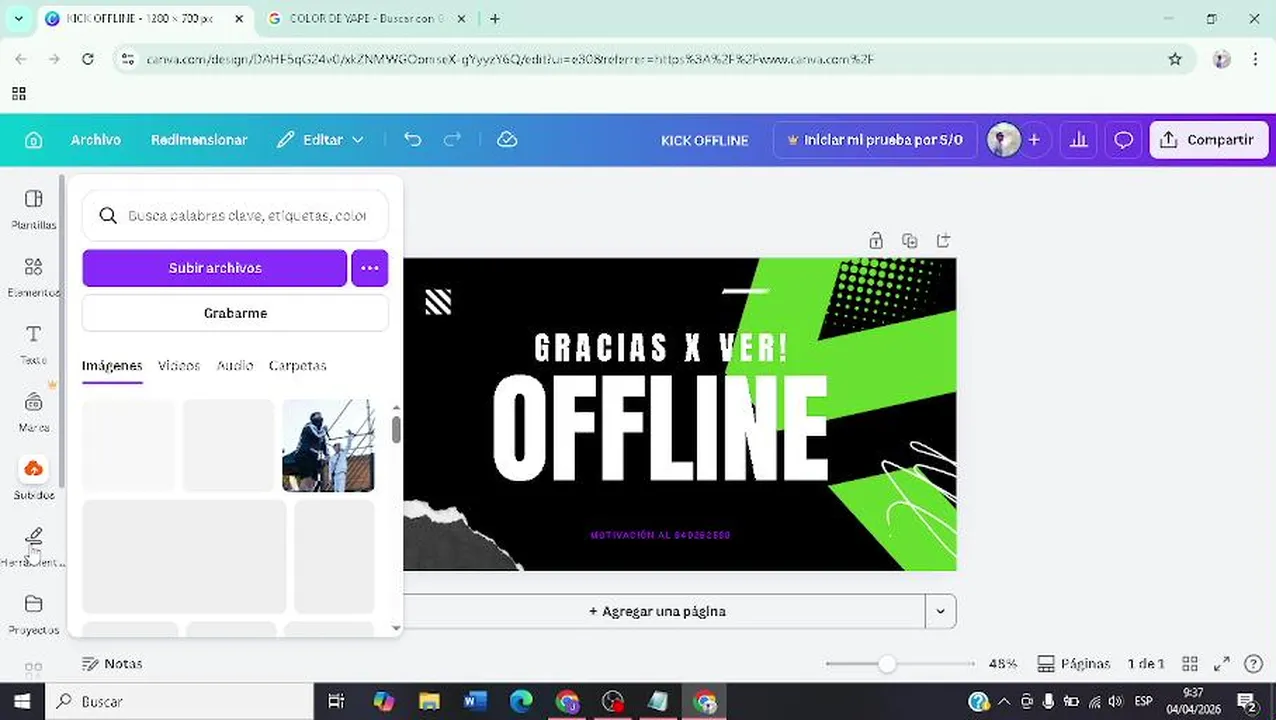Image resolution: width=1276 pixels, height=720 pixels.
Task: Open the 45% zoom level menu
Action: click(1003, 664)
